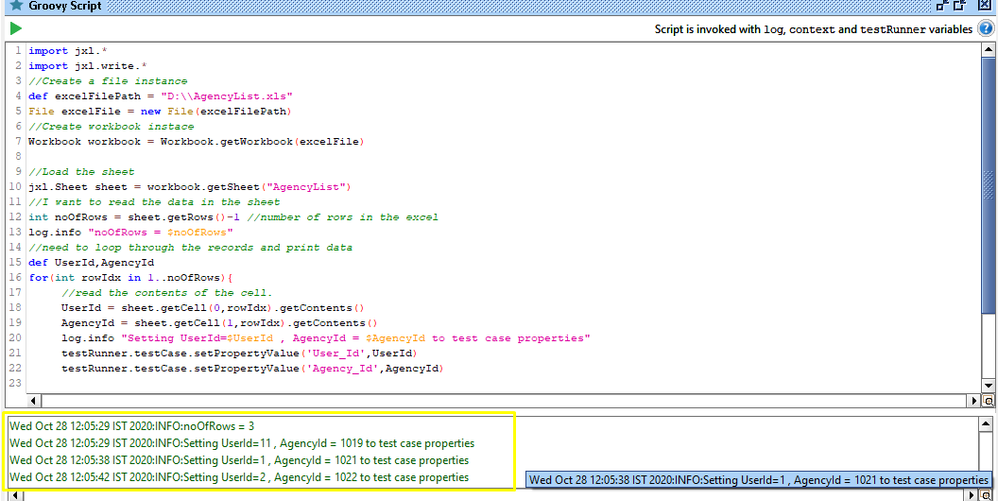Click the star icon beside Groovy Script title

click(14, 7)
